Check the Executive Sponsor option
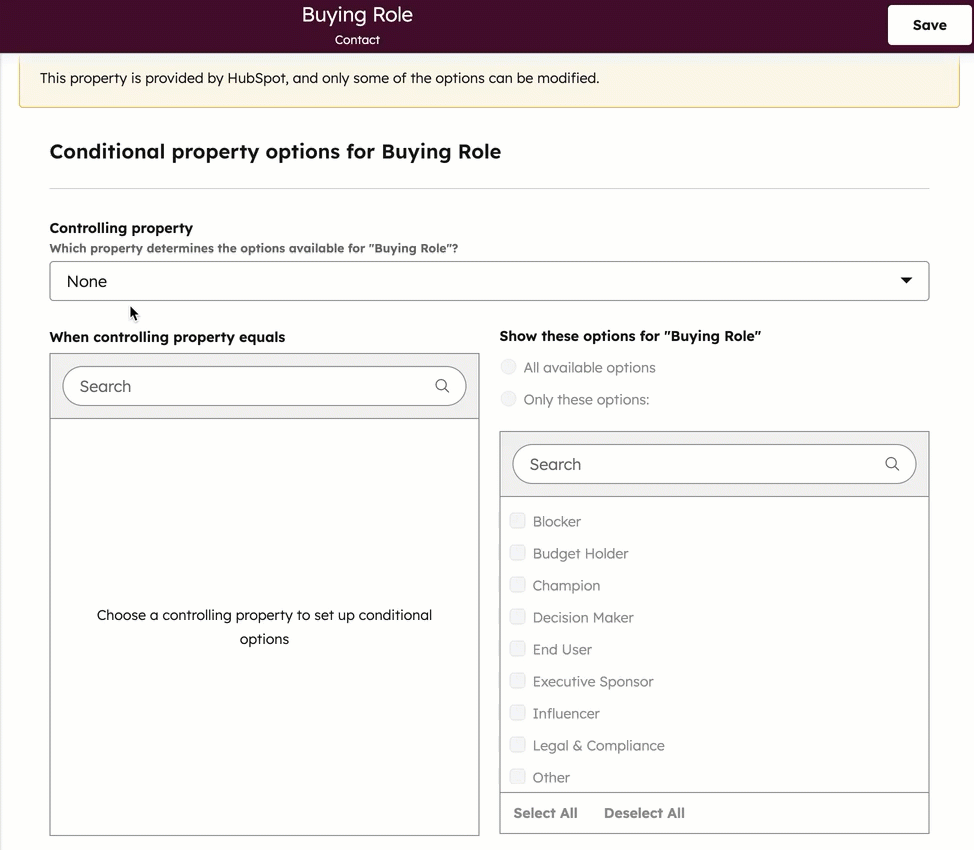Screen dimensions: 974x850 pyautogui.click(x=518, y=681)
